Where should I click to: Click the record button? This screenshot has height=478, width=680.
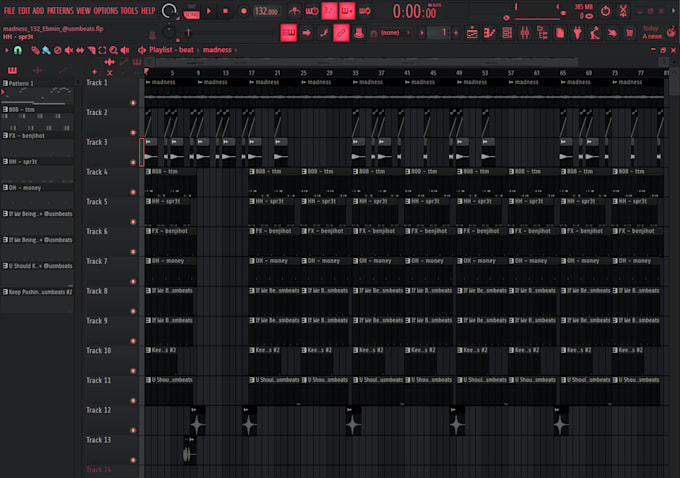coord(243,11)
